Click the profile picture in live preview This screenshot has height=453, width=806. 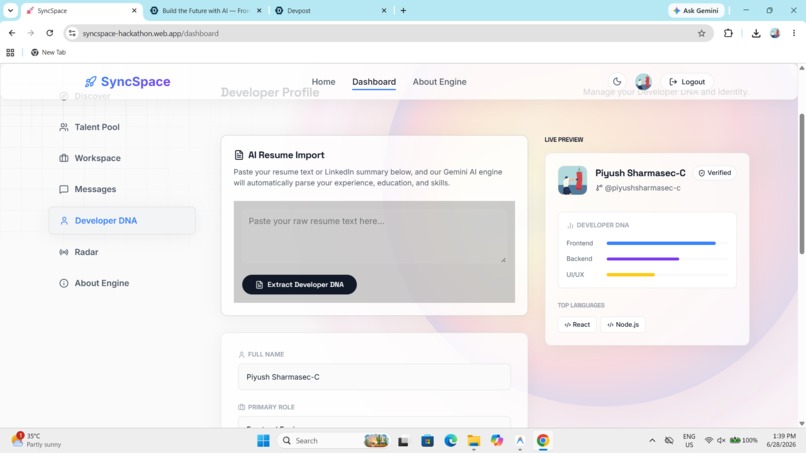572,180
